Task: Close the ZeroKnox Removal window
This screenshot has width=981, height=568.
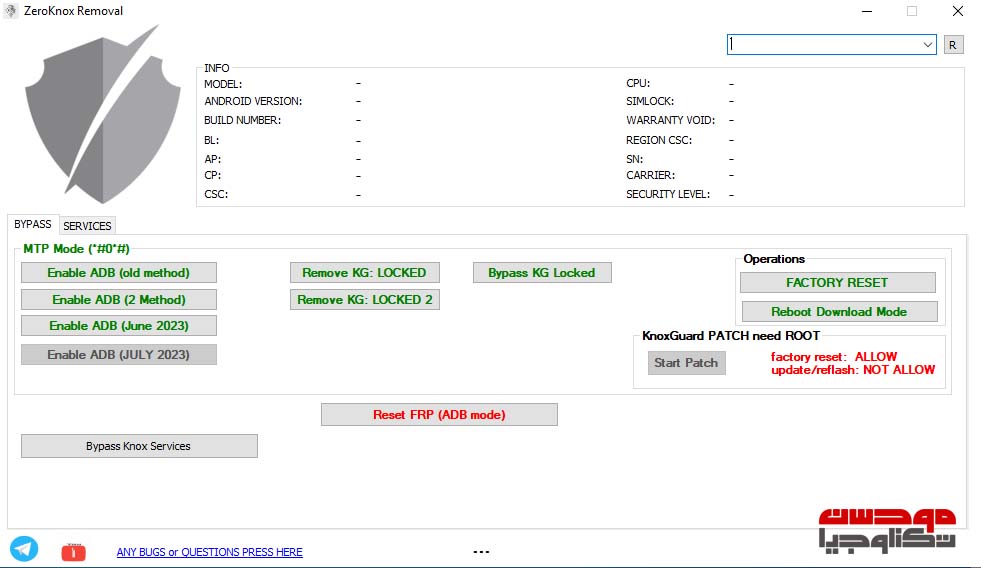Action: click(958, 11)
